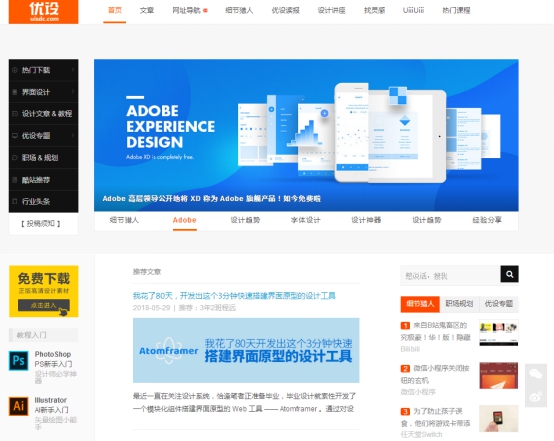Screen dimensions: 554x441
Task: Open the 设计讲座 nav item
Action: [x=331, y=11]
